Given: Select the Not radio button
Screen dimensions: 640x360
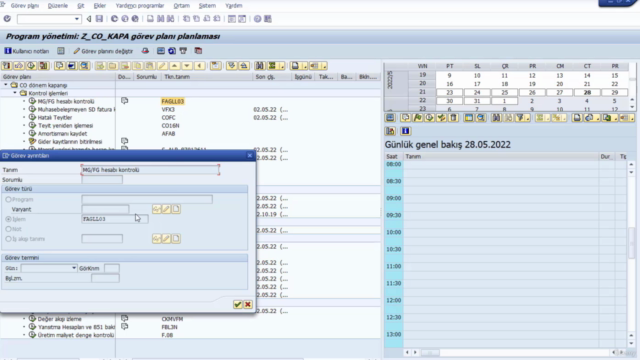Looking at the screenshot, I should (x=8, y=229).
